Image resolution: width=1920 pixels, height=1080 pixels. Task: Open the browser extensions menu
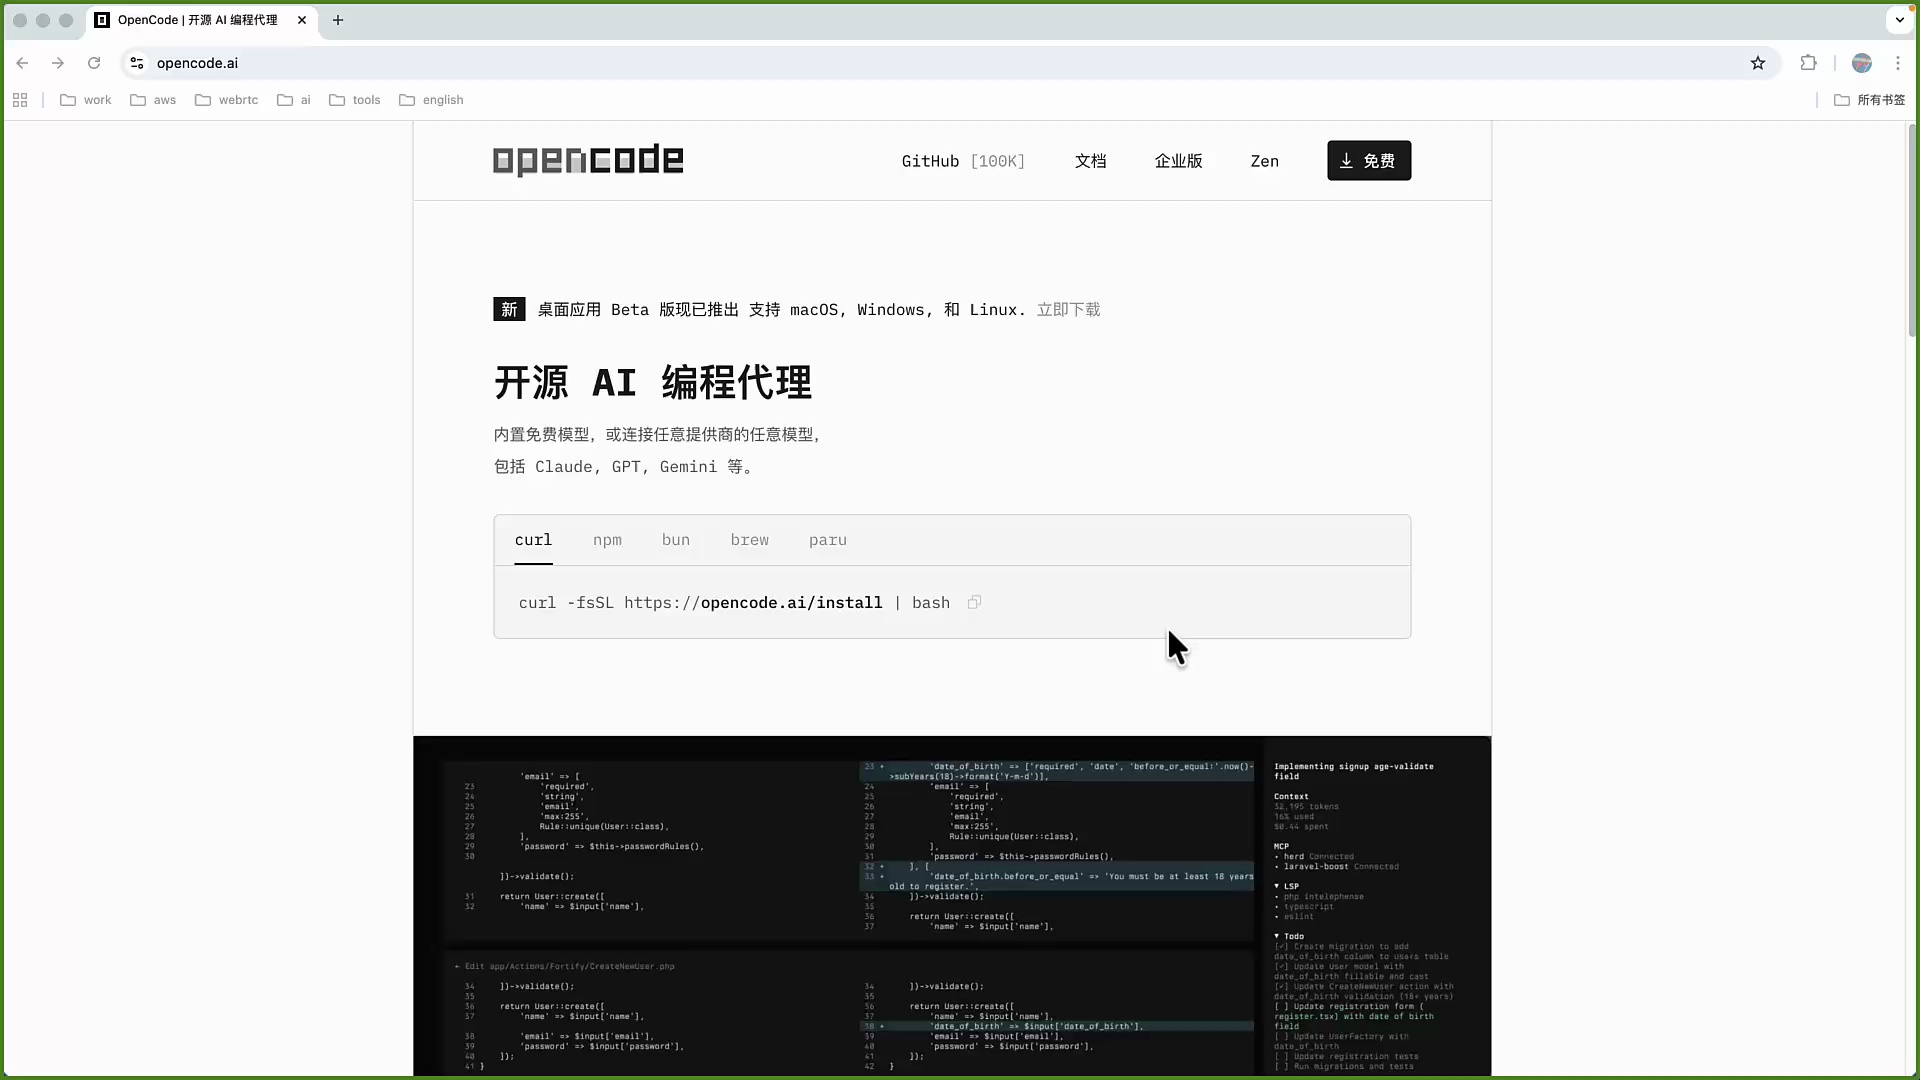(1808, 63)
